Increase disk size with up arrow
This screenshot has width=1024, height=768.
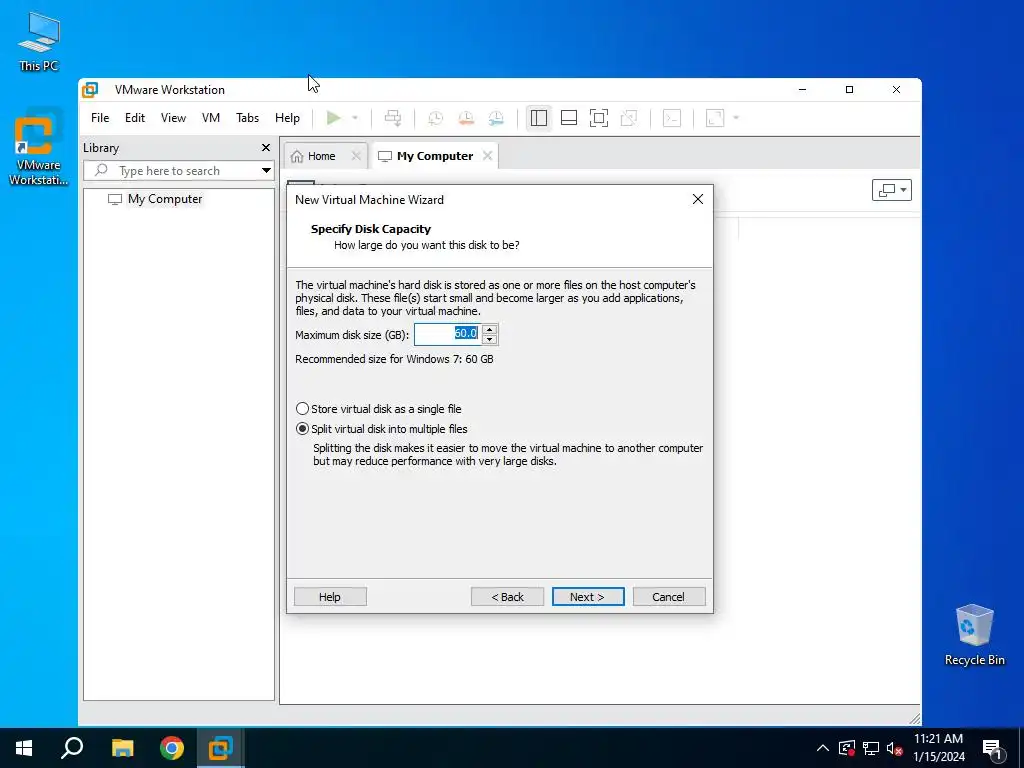coord(490,329)
